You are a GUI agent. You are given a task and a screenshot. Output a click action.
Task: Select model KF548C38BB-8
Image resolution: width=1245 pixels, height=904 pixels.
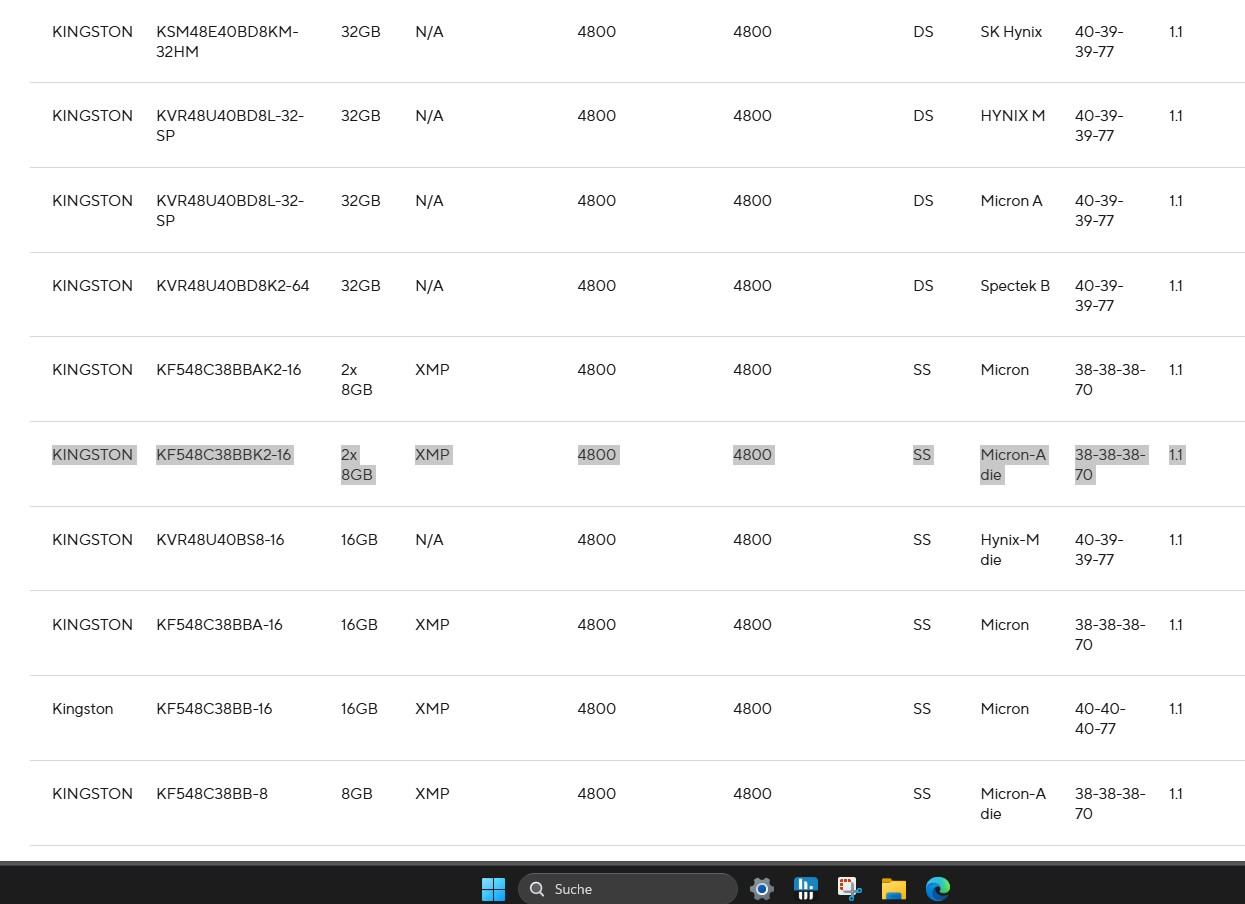click(x=212, y=794)
